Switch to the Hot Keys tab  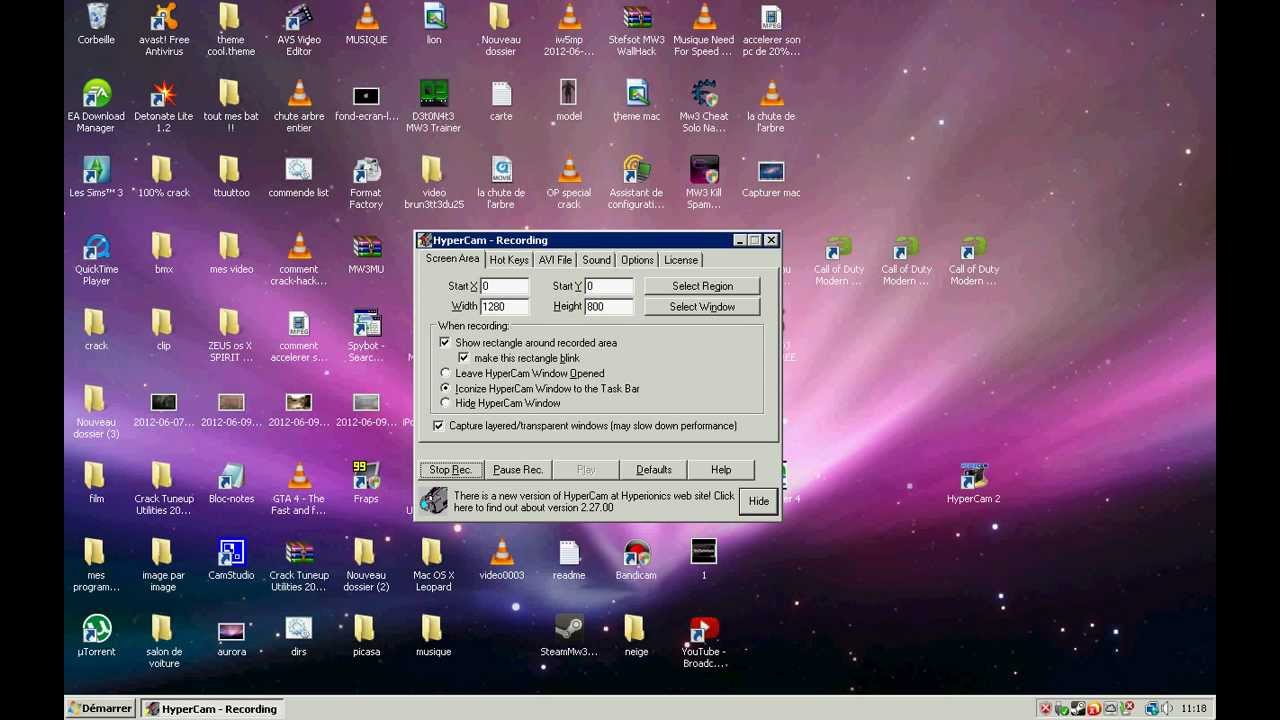pos(509,260)
